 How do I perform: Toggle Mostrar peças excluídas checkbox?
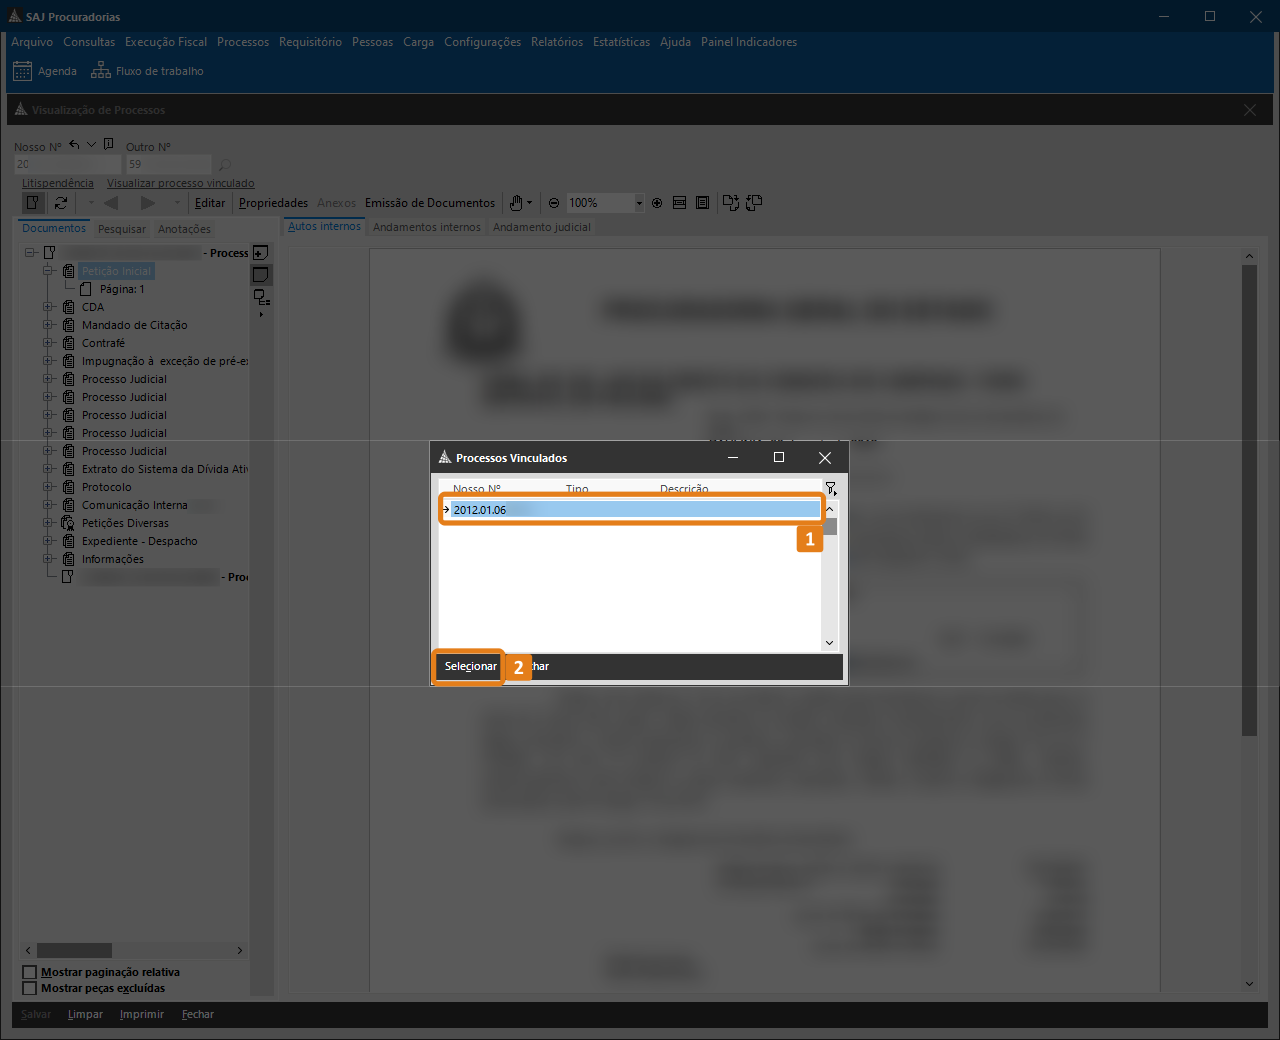click(30, 988)
